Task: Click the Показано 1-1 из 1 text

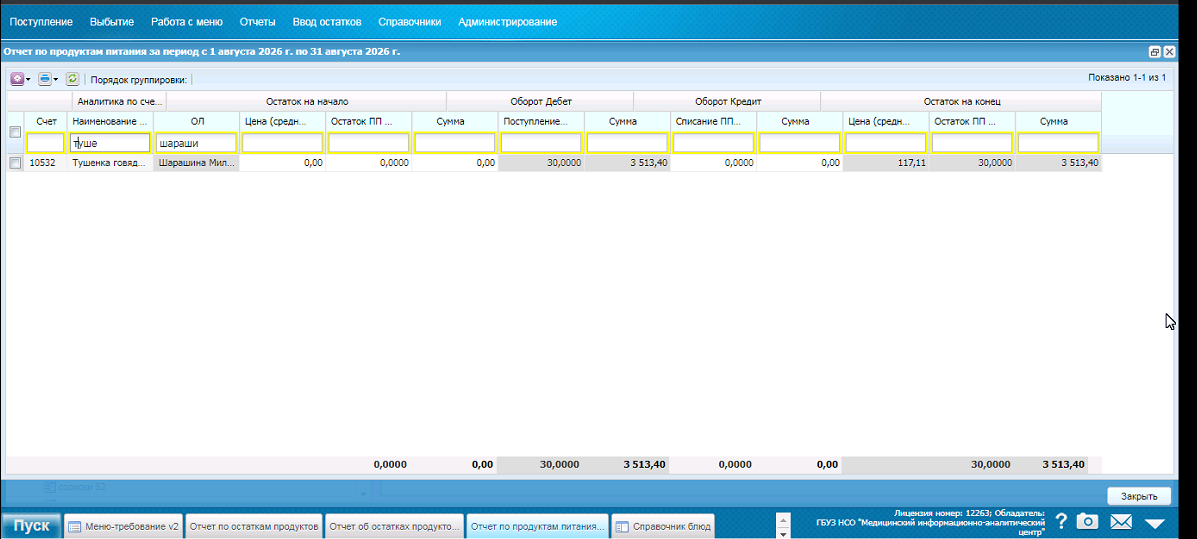Action: pos(1128,78)
